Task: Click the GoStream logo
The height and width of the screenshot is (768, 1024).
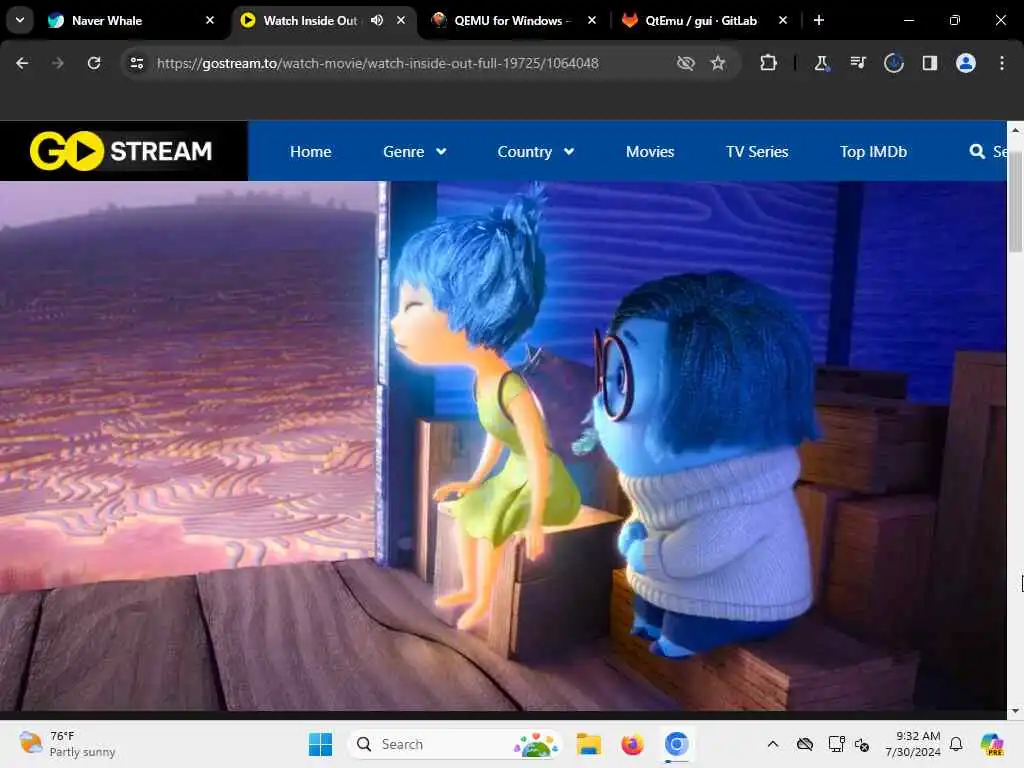Action: pos(121,151)
